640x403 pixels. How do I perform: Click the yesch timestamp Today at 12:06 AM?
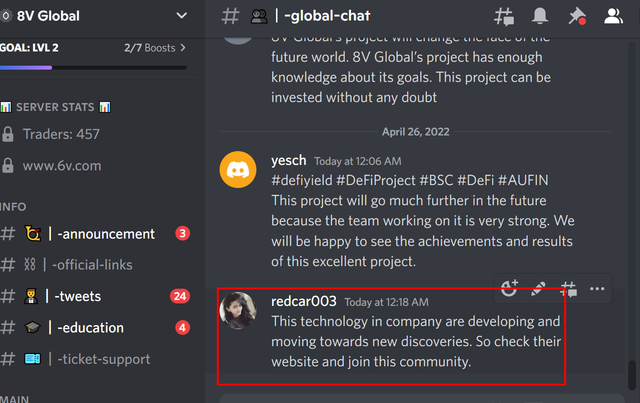click(358, 161)
